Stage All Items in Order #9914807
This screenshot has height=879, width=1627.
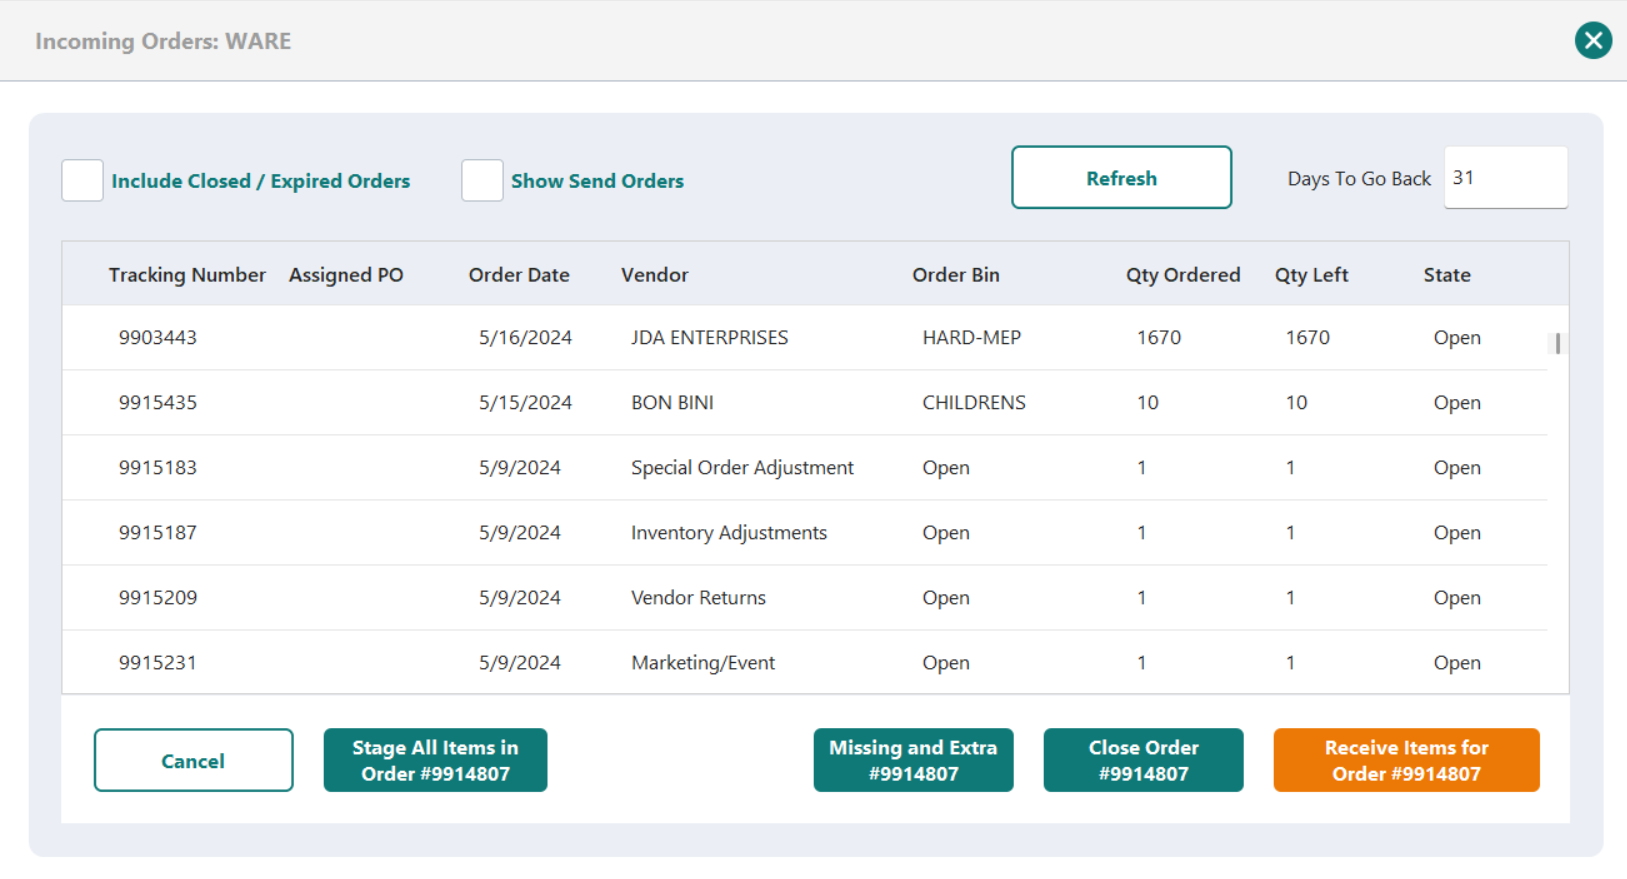pos(435,761)
